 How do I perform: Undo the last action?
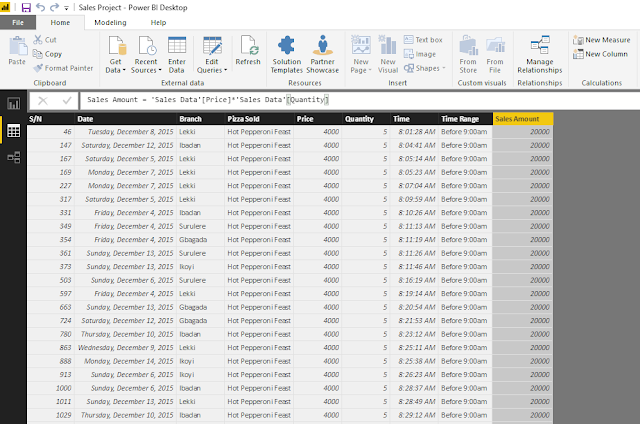(x=40, y=7)
